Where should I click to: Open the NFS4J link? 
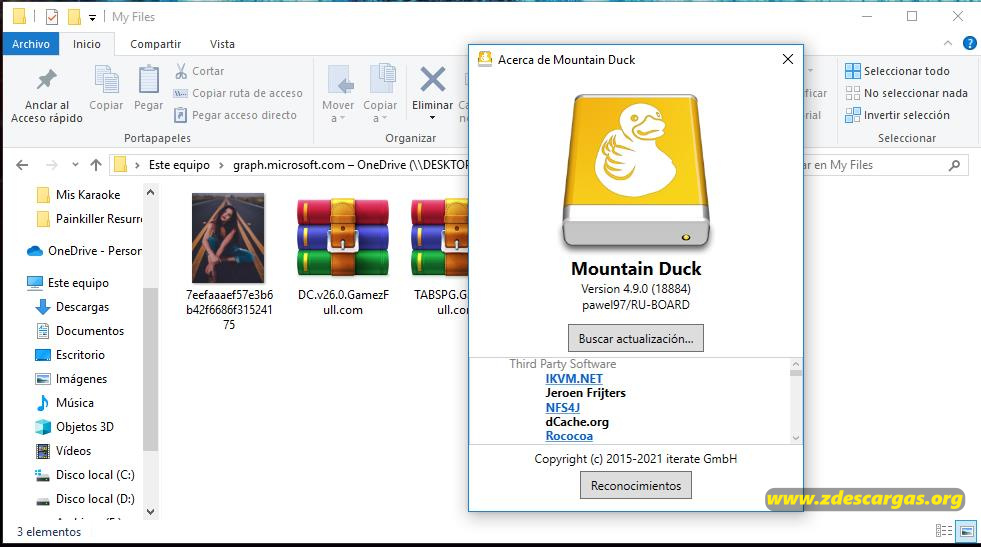[562, 407]
